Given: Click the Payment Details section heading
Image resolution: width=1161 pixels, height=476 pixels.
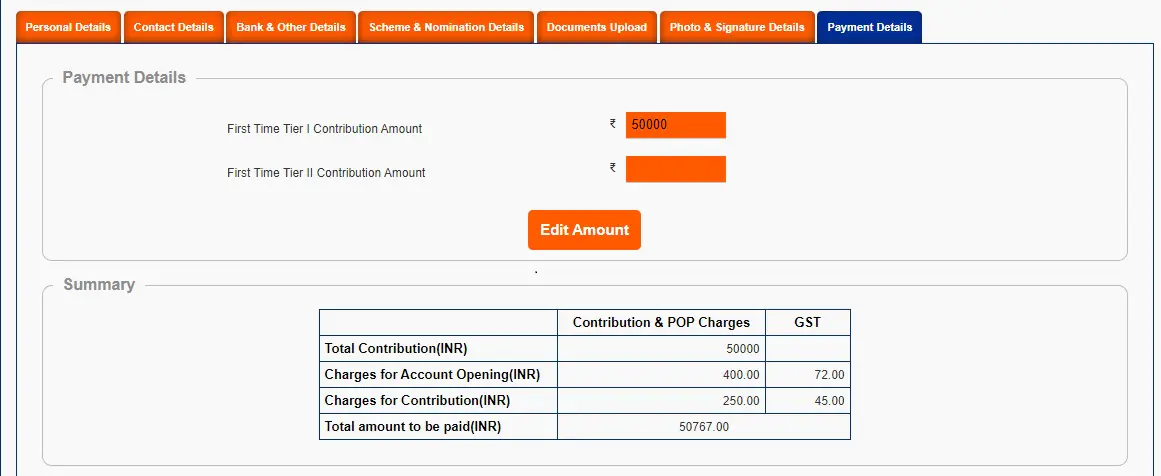Looking at the screenshot, I should [x=124, y=78].
